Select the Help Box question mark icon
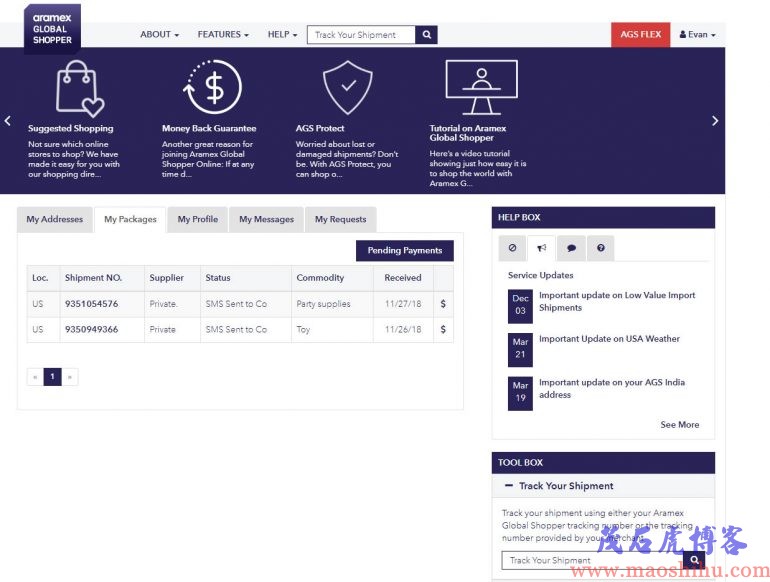This screenshot has height=582, width=770. click(x=601, y=248)
